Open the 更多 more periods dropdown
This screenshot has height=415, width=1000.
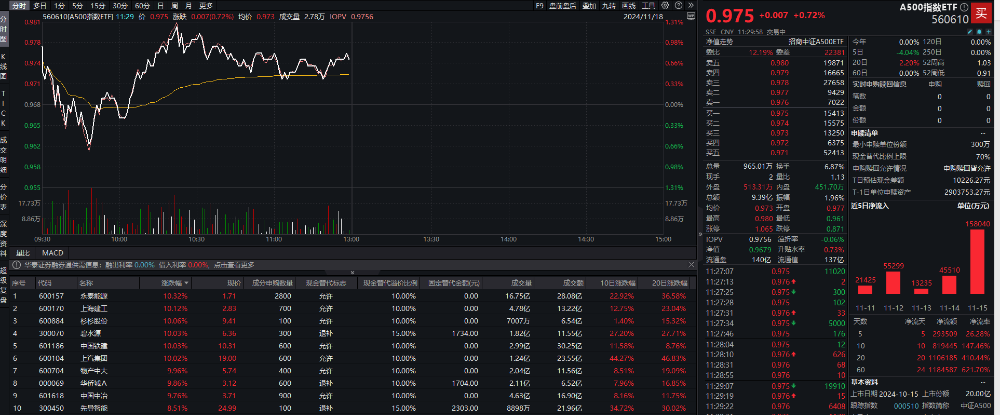tap(204, 5)
